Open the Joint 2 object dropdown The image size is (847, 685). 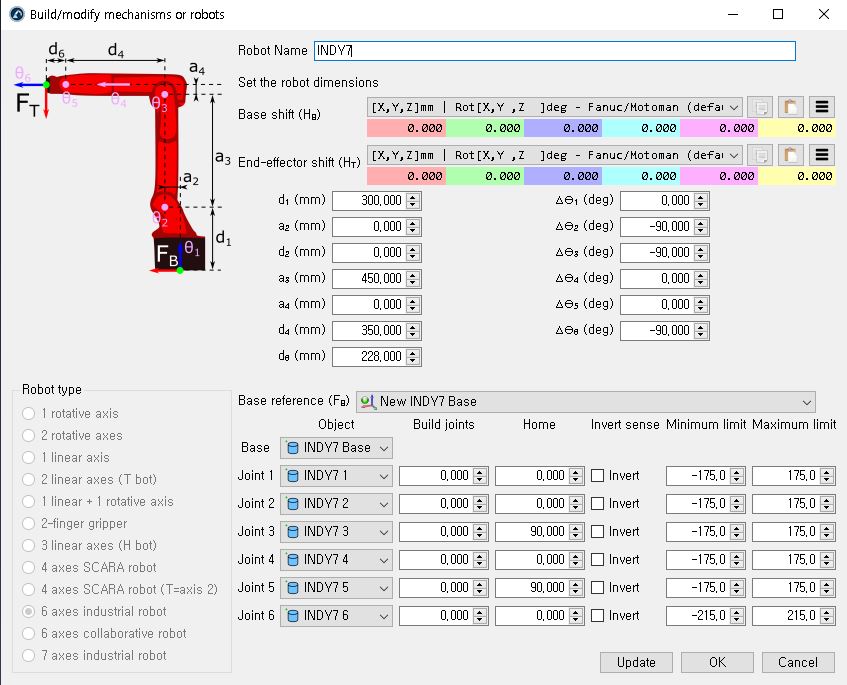[383, 504]
